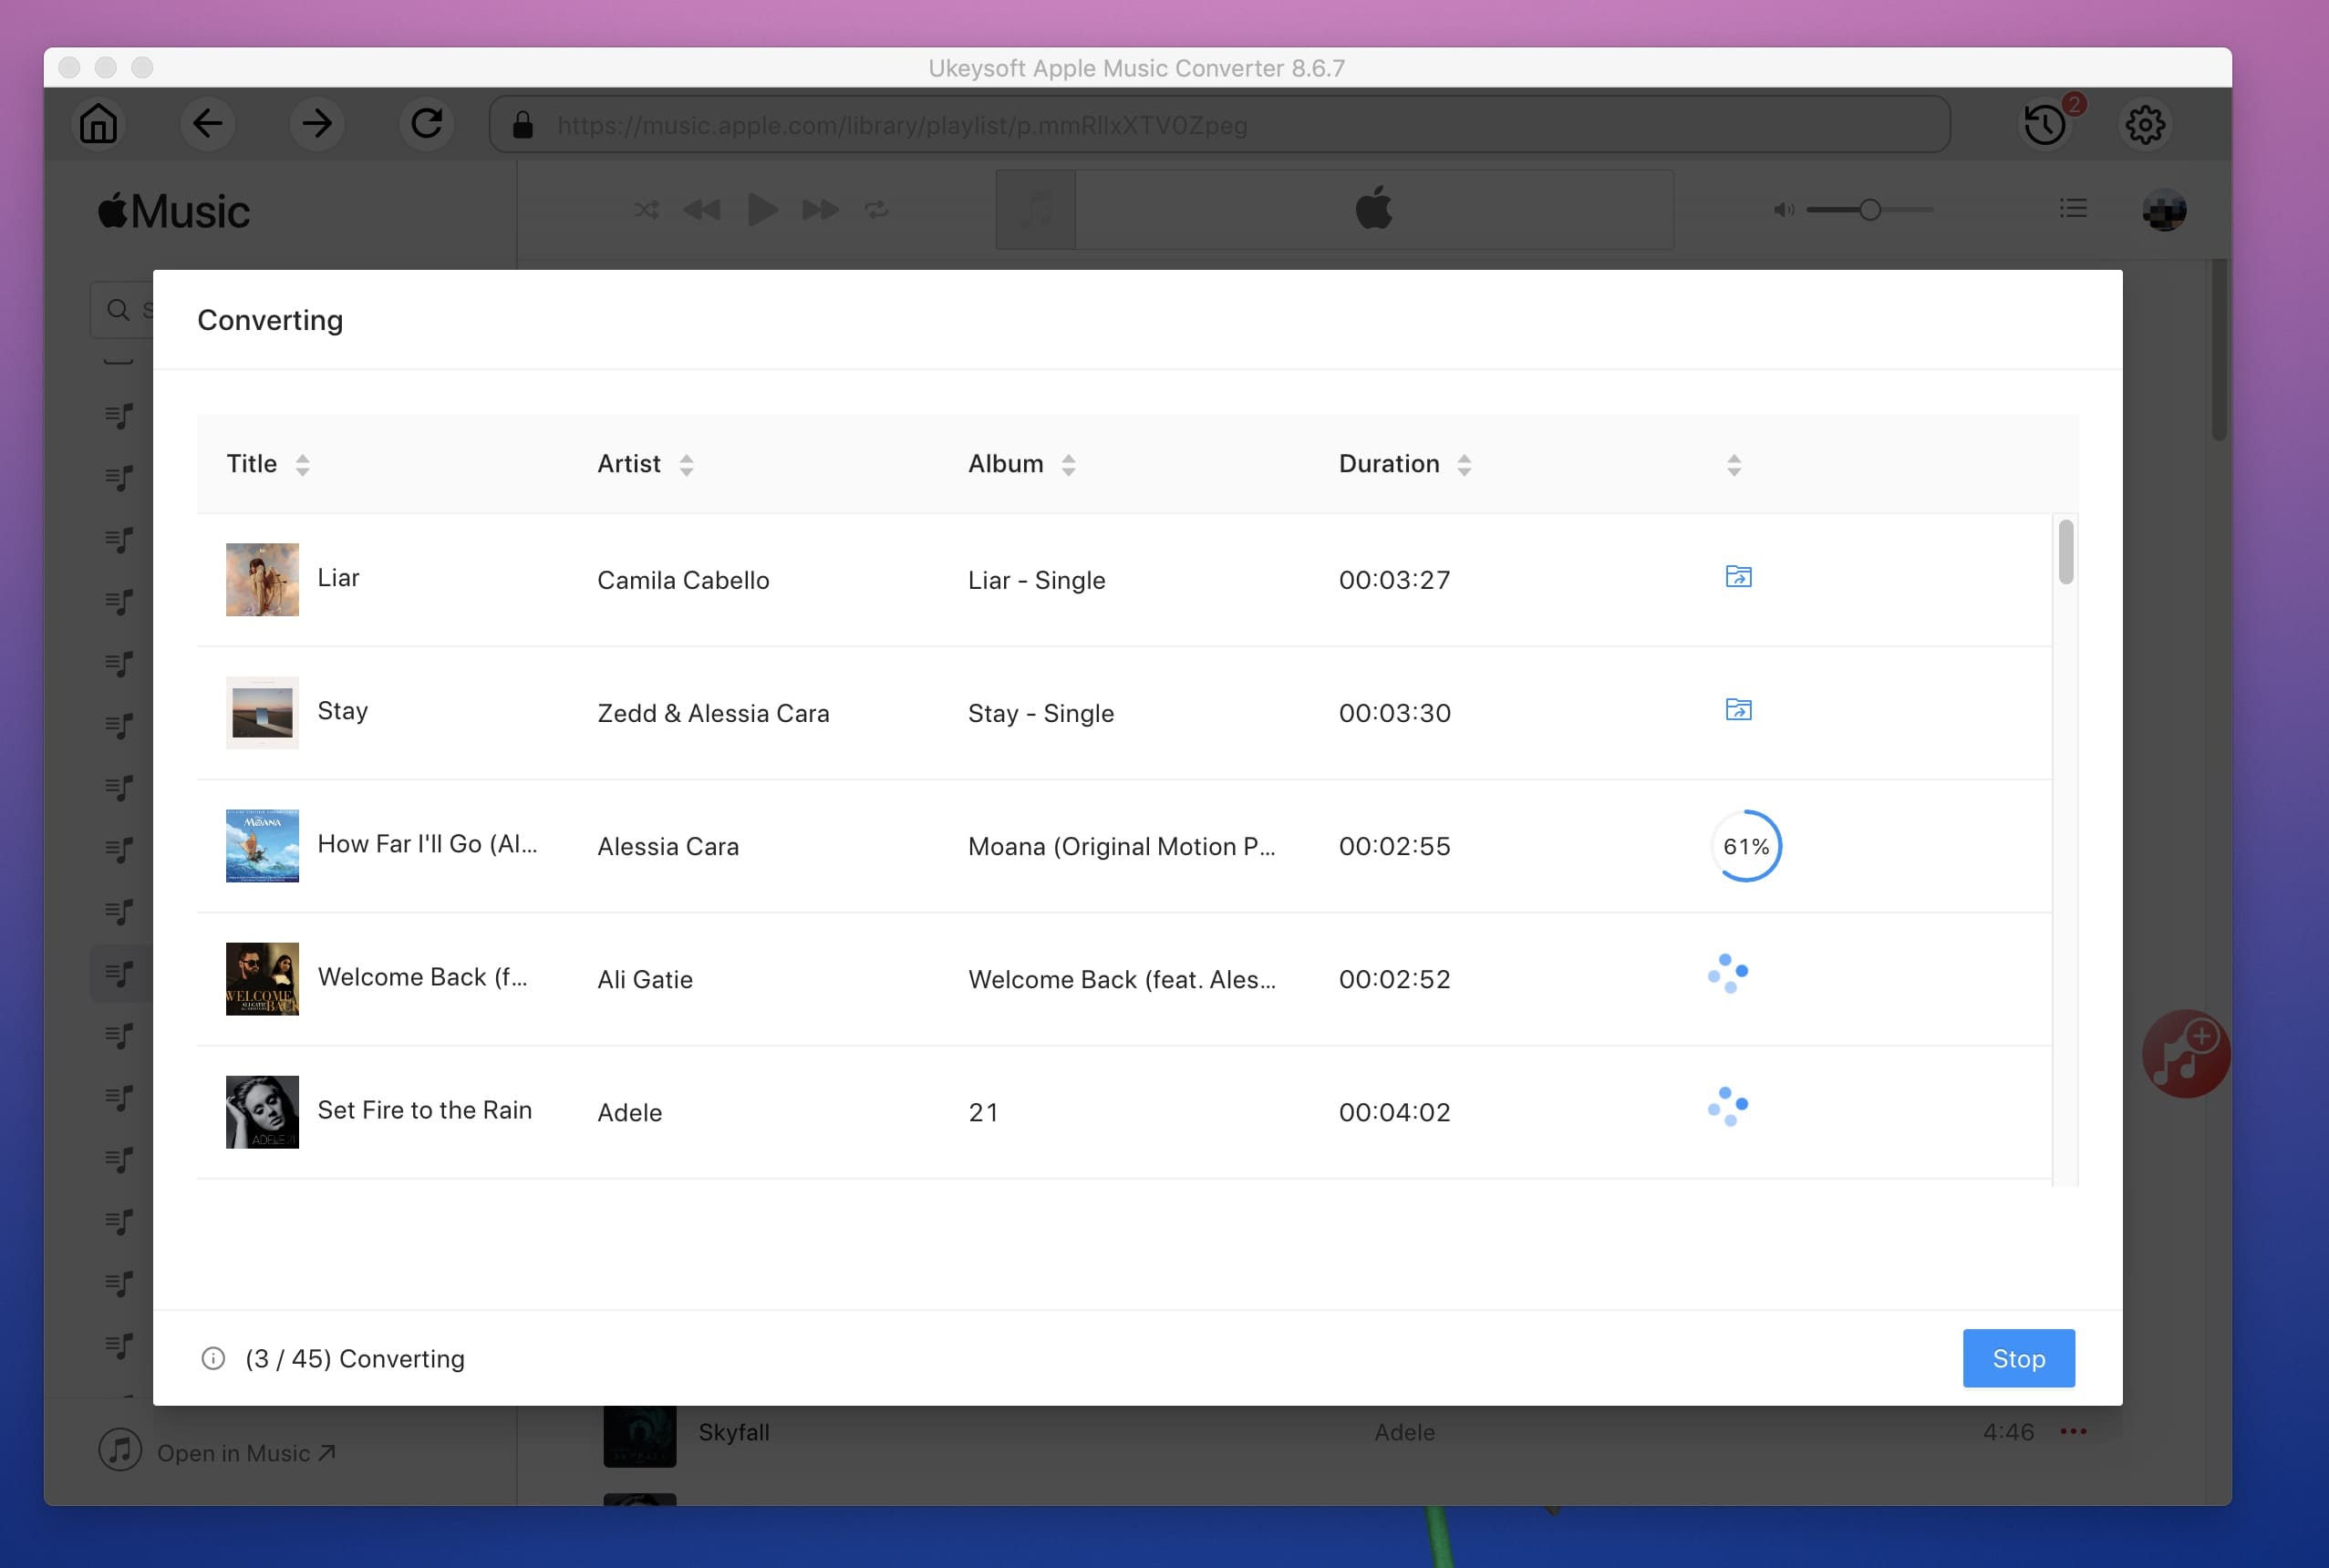Stop the current conversion process
The width and height of the screenshot is (2329, 1568).
pyautogui.click(x=2017, y=1358)
